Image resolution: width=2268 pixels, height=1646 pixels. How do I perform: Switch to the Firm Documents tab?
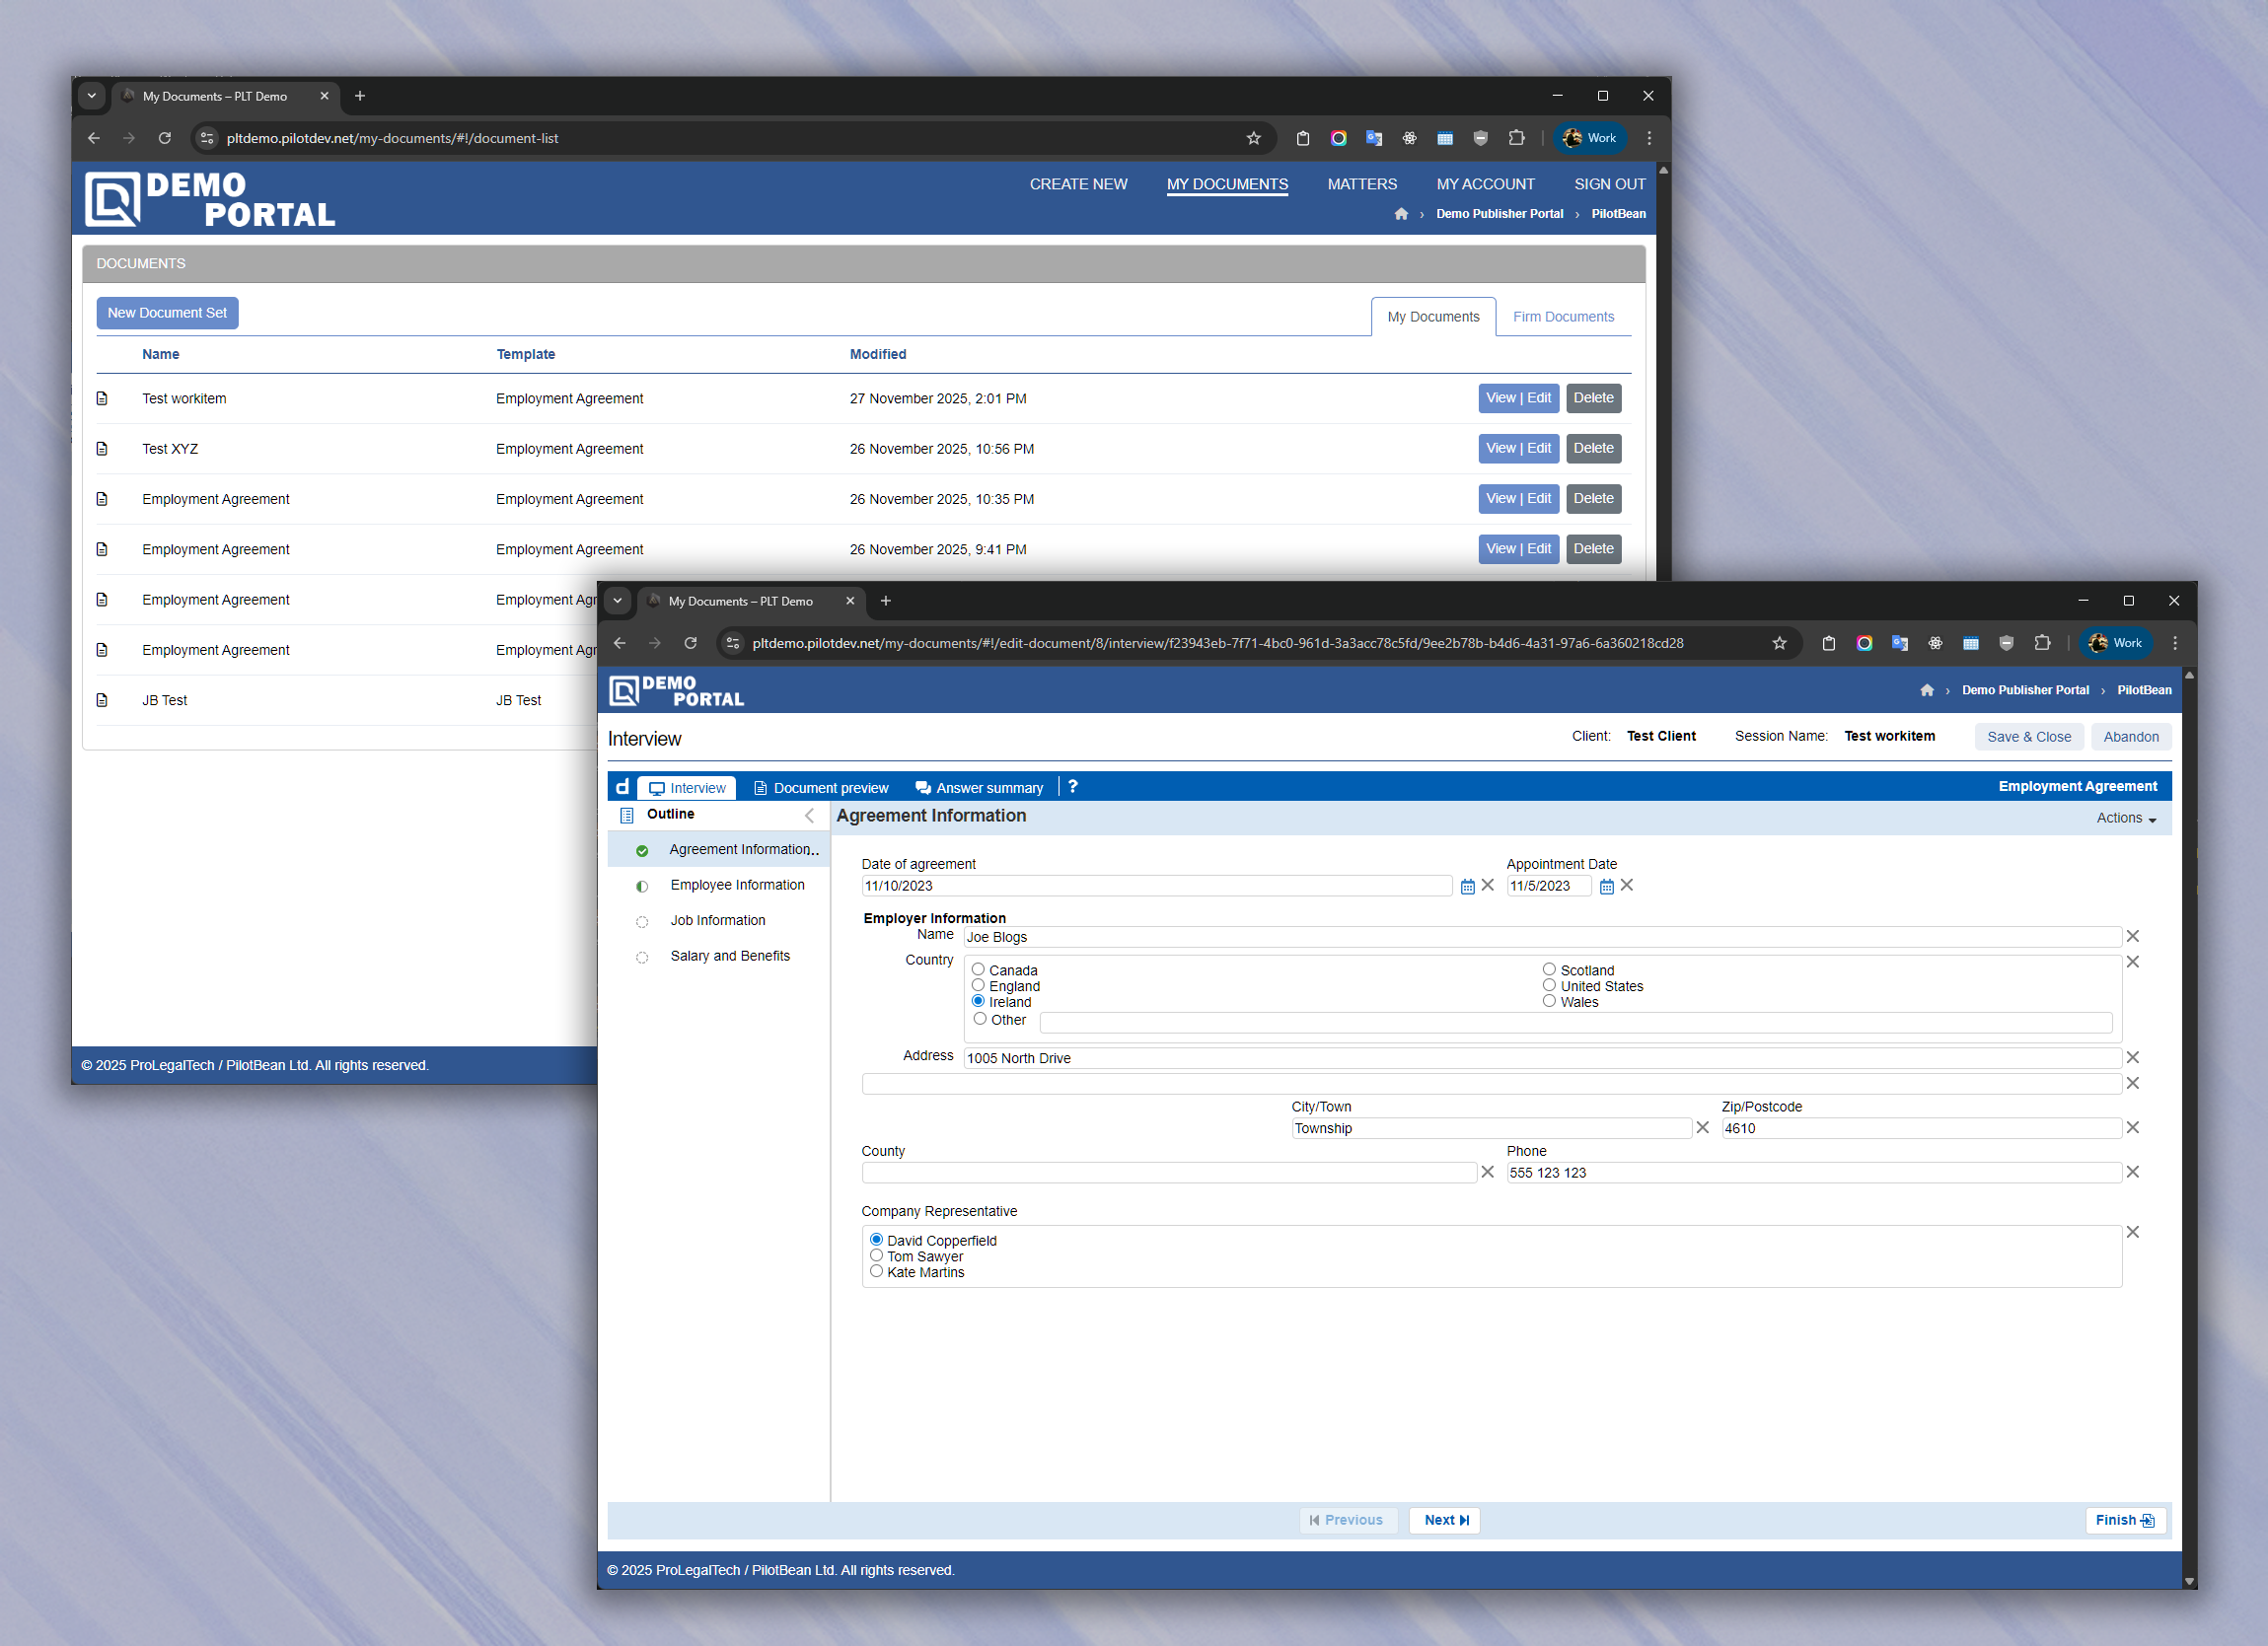1562,316
